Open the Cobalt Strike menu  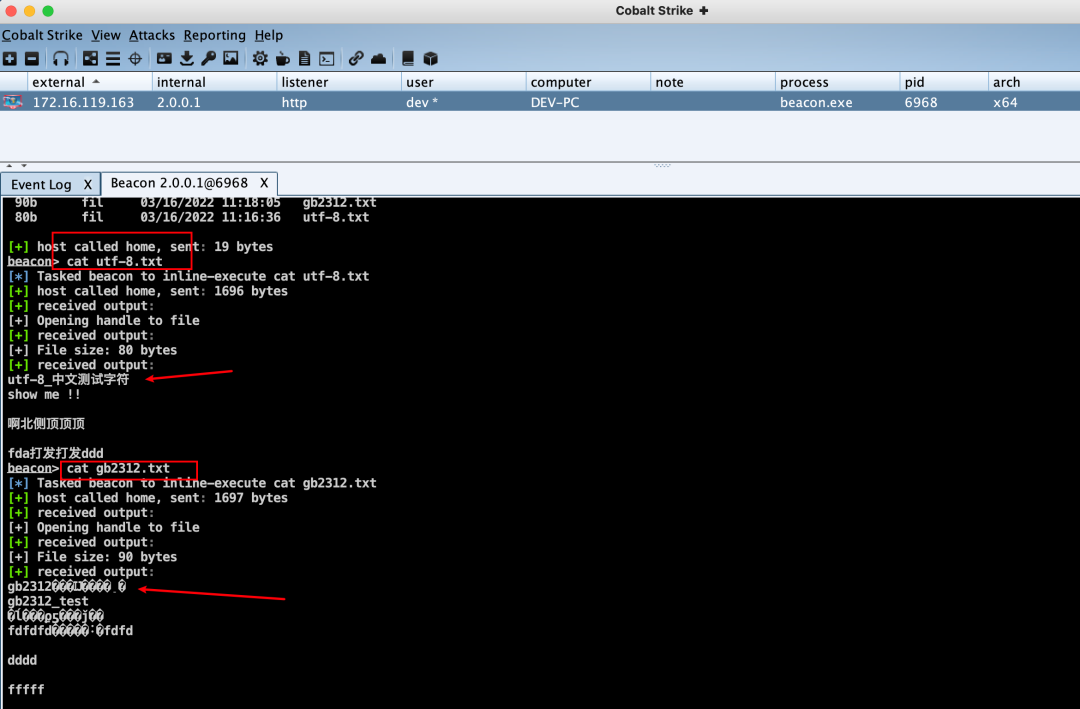(42, 35)
